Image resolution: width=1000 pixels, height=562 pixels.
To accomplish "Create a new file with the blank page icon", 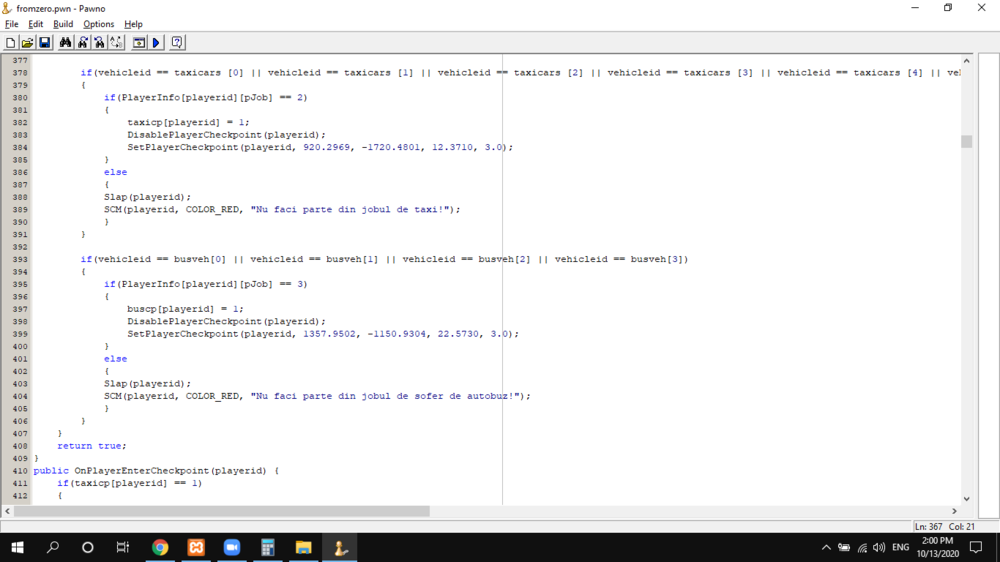I will point(10,43).
